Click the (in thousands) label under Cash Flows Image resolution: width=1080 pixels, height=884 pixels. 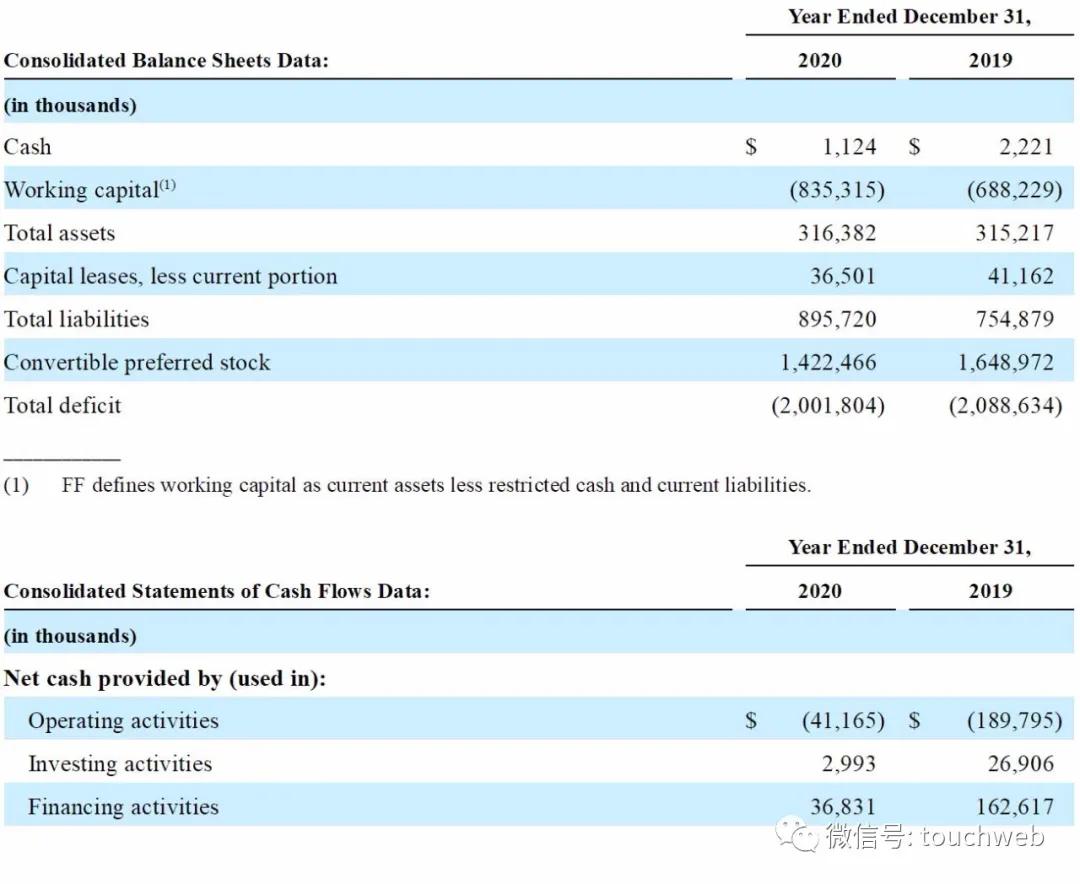(x=70, y=636)
